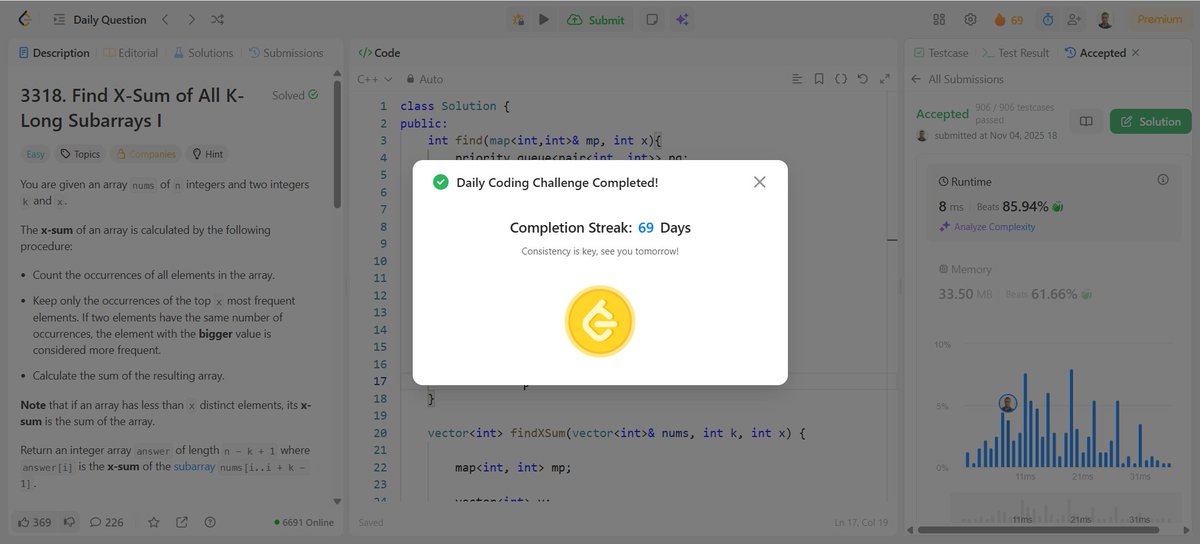Open the settings gear in the top bar
Viewport: 1200px width, 544px height.
tap(970, 19)
